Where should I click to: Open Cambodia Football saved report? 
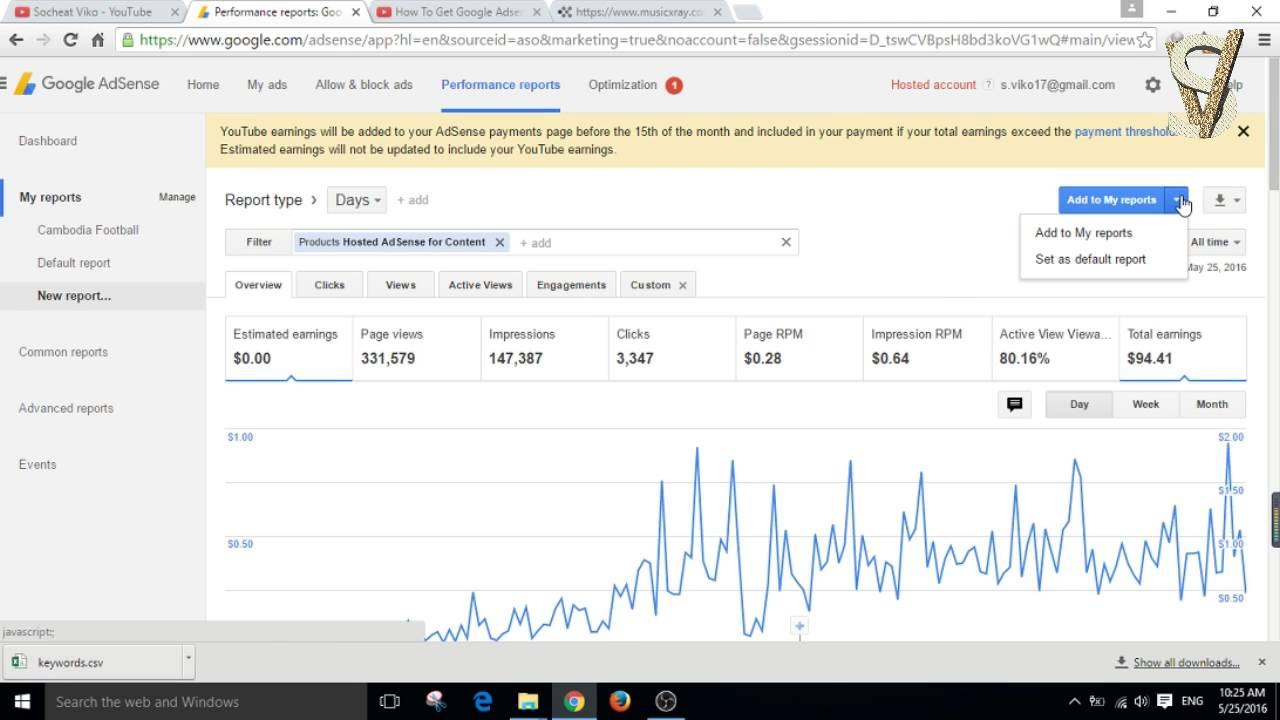[x=88, y=230]
